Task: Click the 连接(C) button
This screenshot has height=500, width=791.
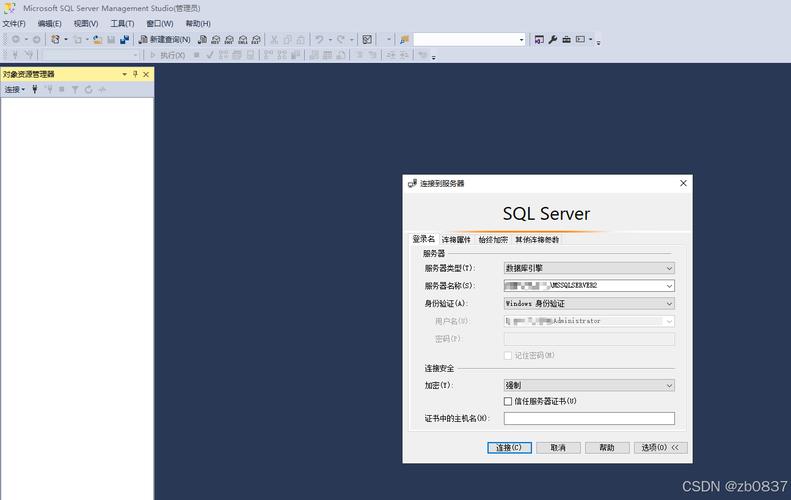Action: pos(509,448)
